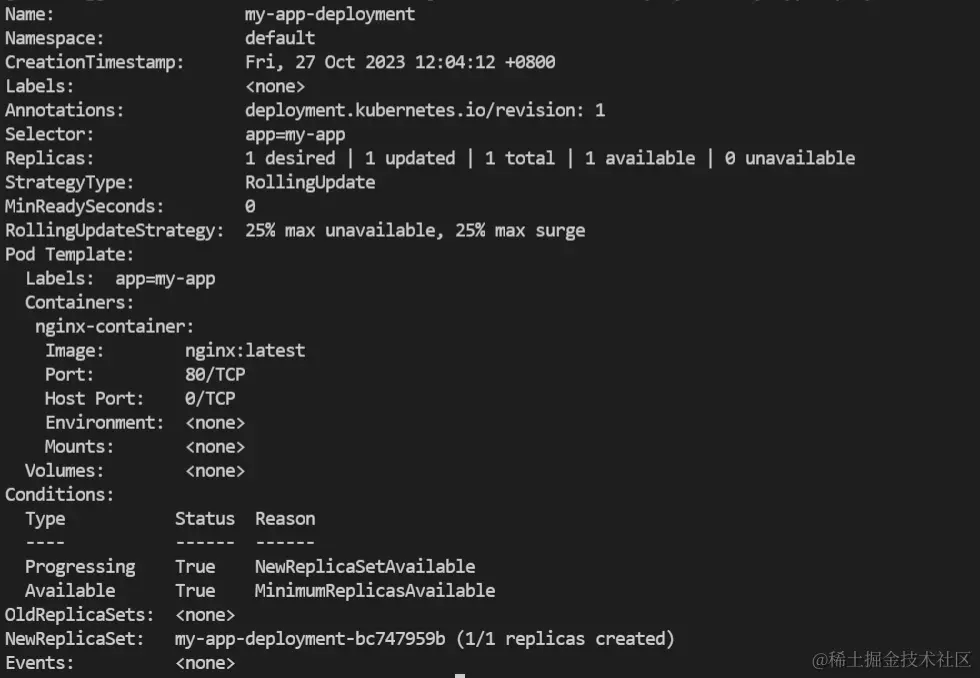
Task: Click the watermark text at bottom right
Action: pyautogui.click(x=891, y=659)
